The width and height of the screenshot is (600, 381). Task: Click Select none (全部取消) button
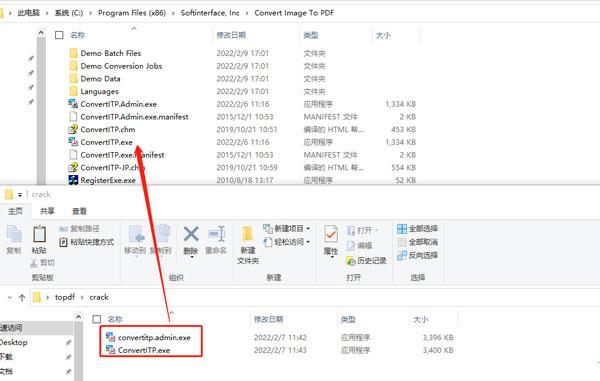point(417,242)
